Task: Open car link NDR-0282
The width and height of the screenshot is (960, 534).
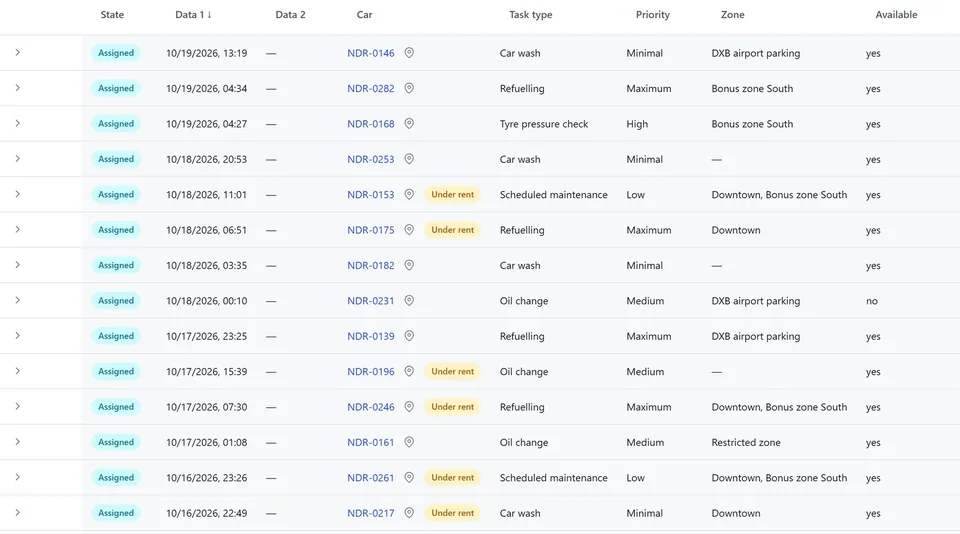Action: tap(370, 89)
